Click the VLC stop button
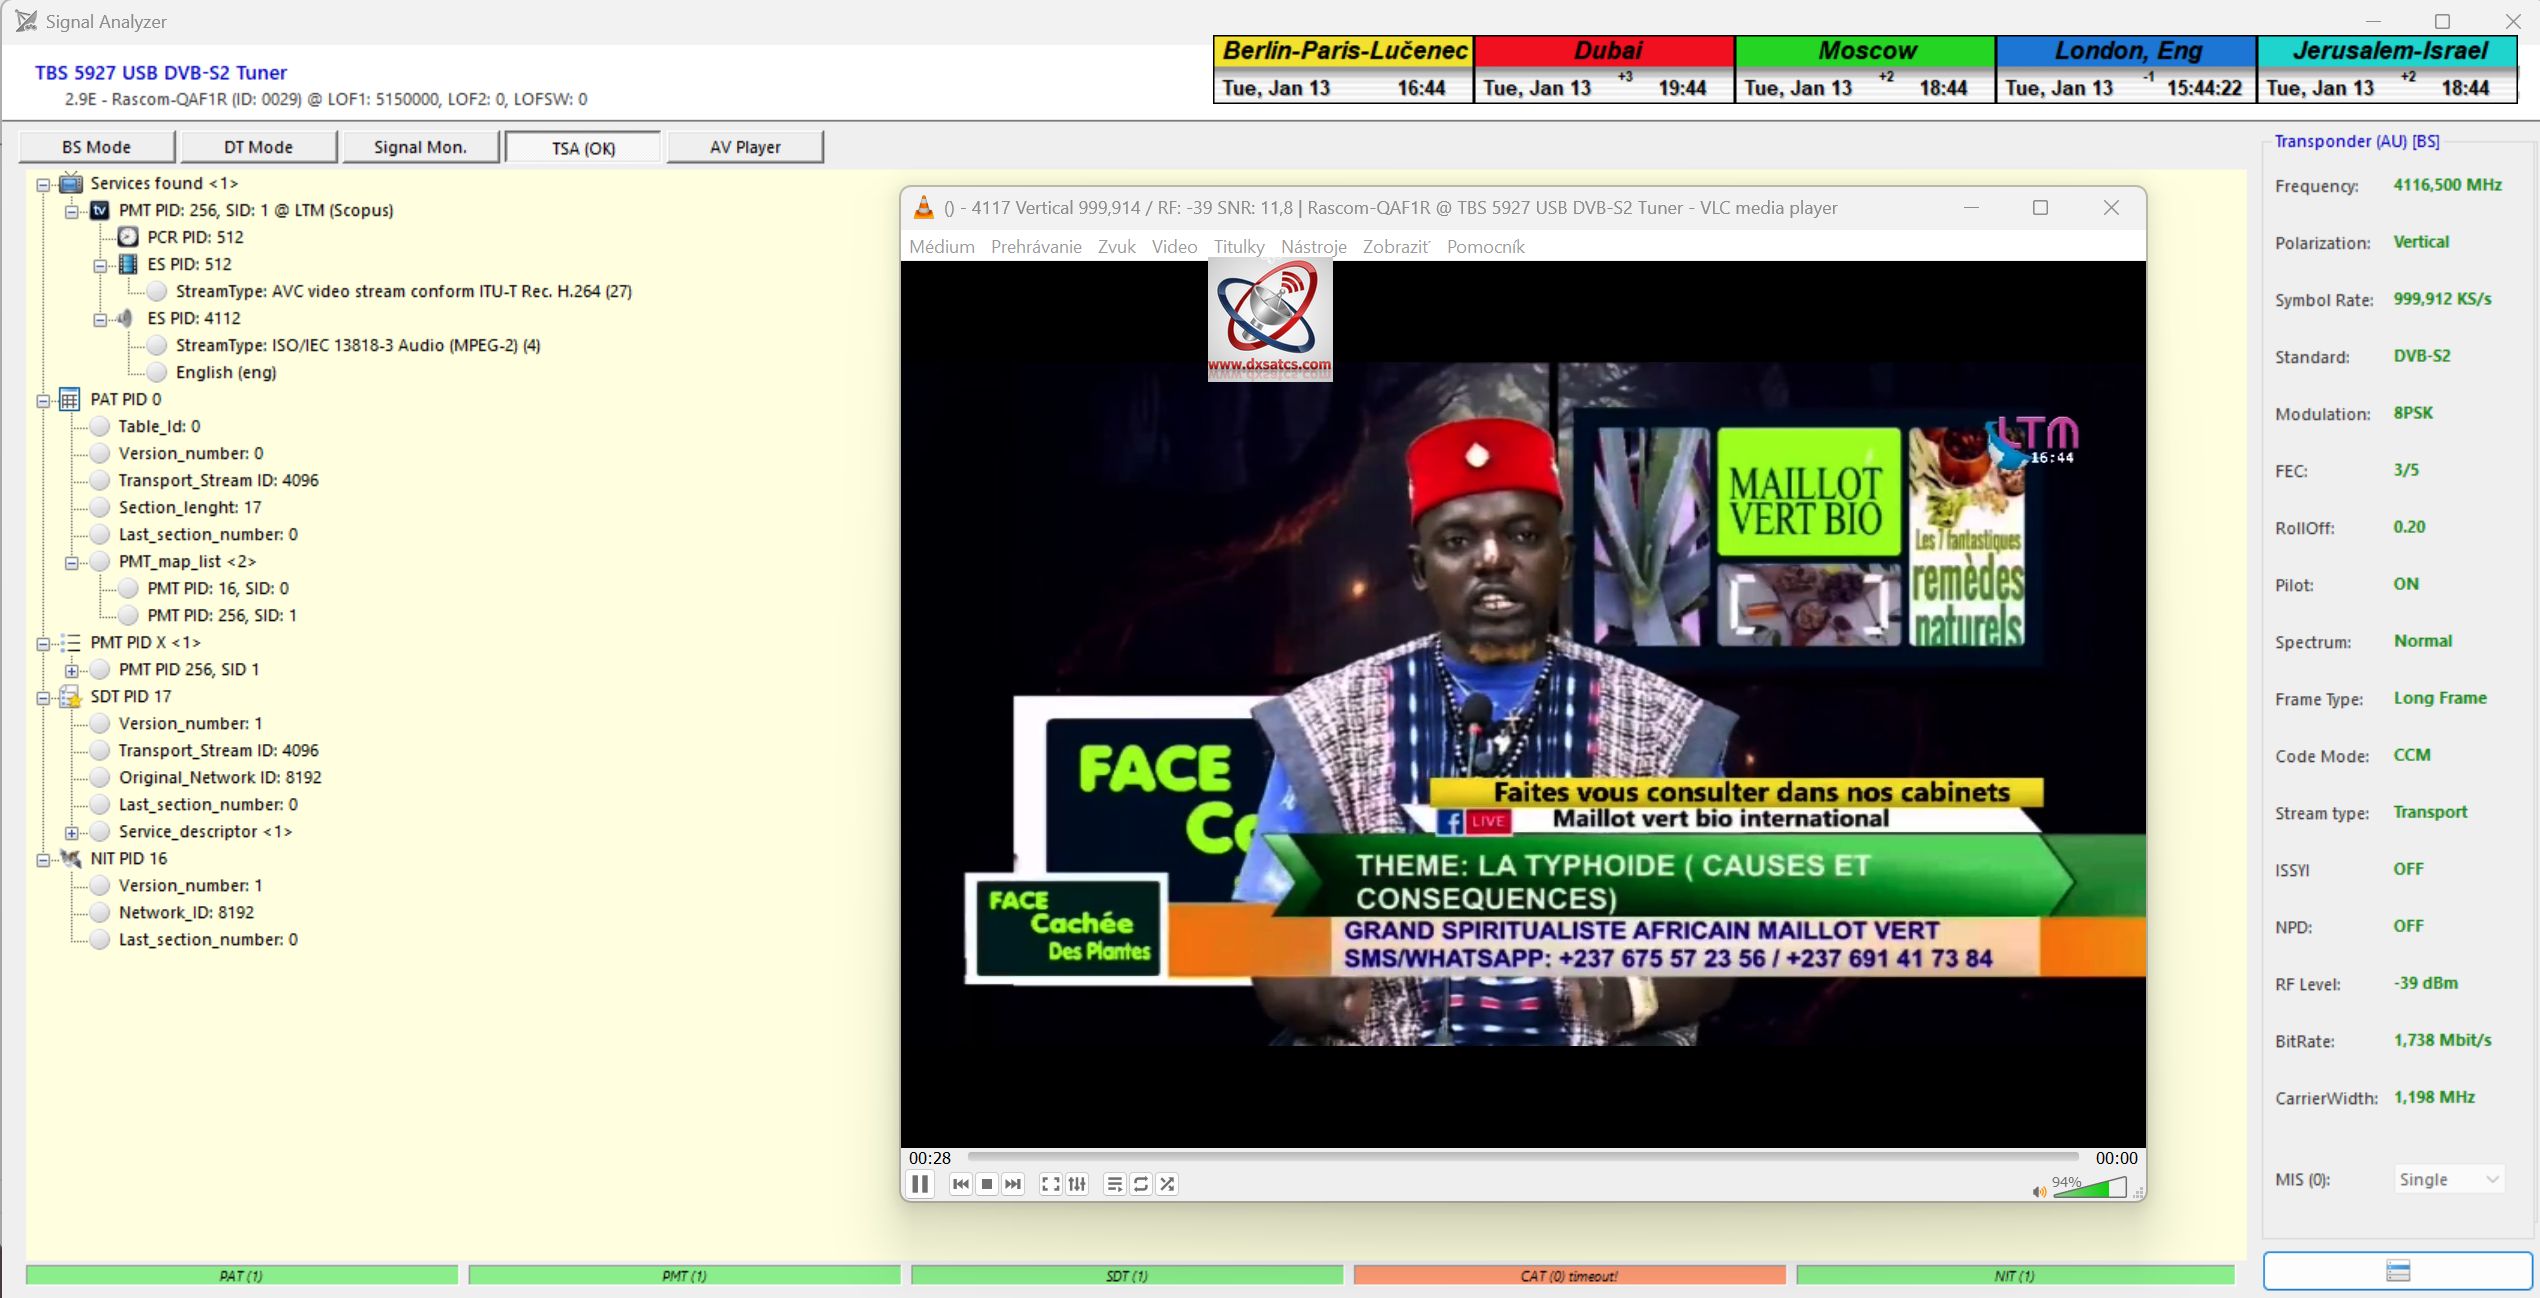 click(x=987, y=1184)
